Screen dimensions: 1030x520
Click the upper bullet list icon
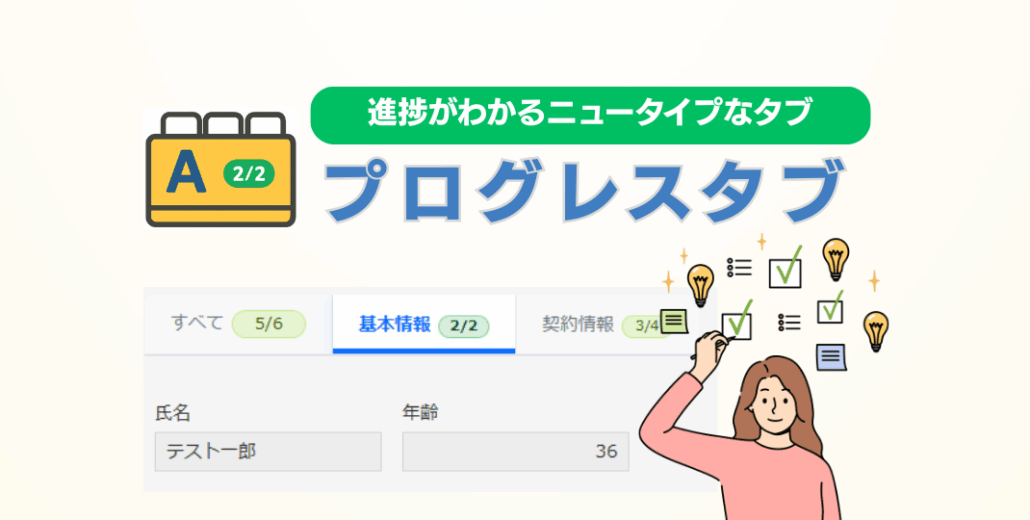739,267
